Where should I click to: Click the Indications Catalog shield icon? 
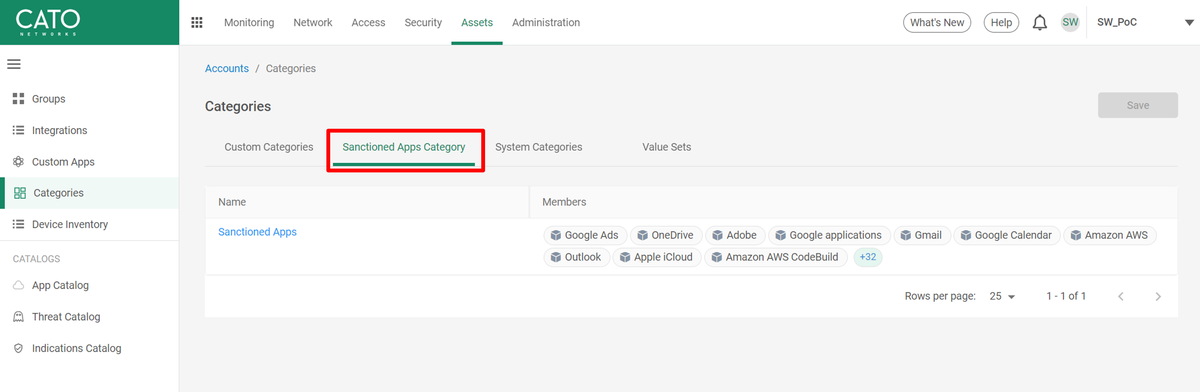18,349
